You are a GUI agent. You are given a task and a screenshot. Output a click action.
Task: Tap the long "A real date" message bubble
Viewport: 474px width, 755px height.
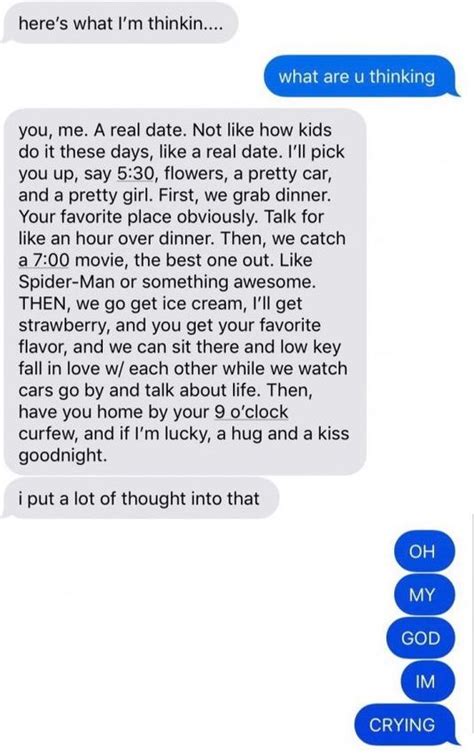[185, 292]
